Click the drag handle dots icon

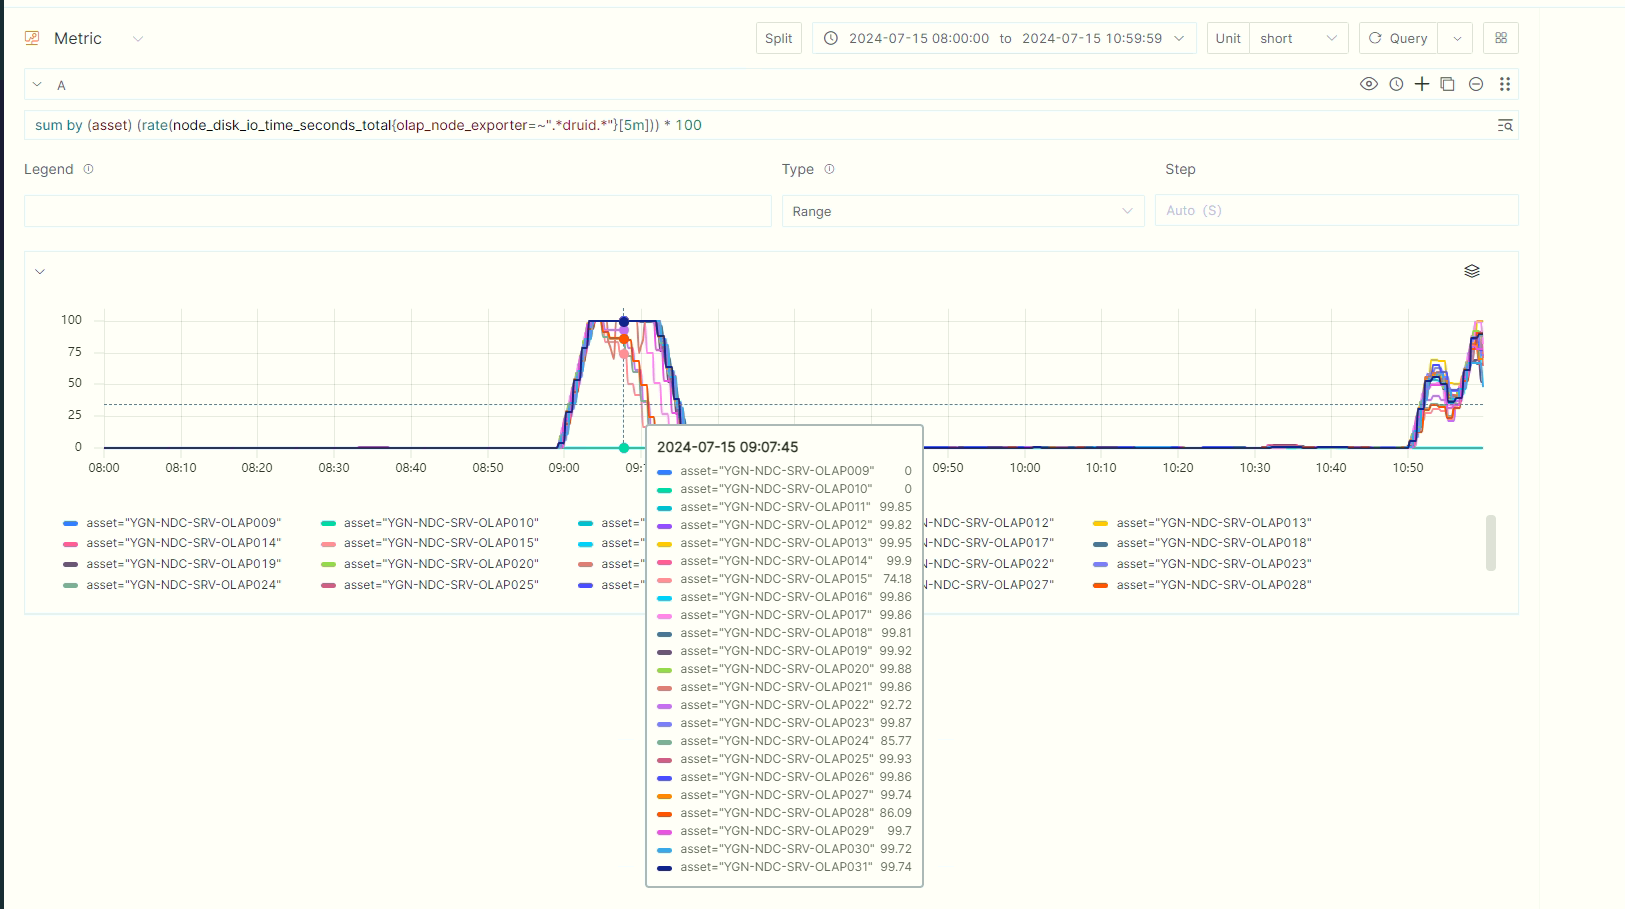(x=1504, y=84)
